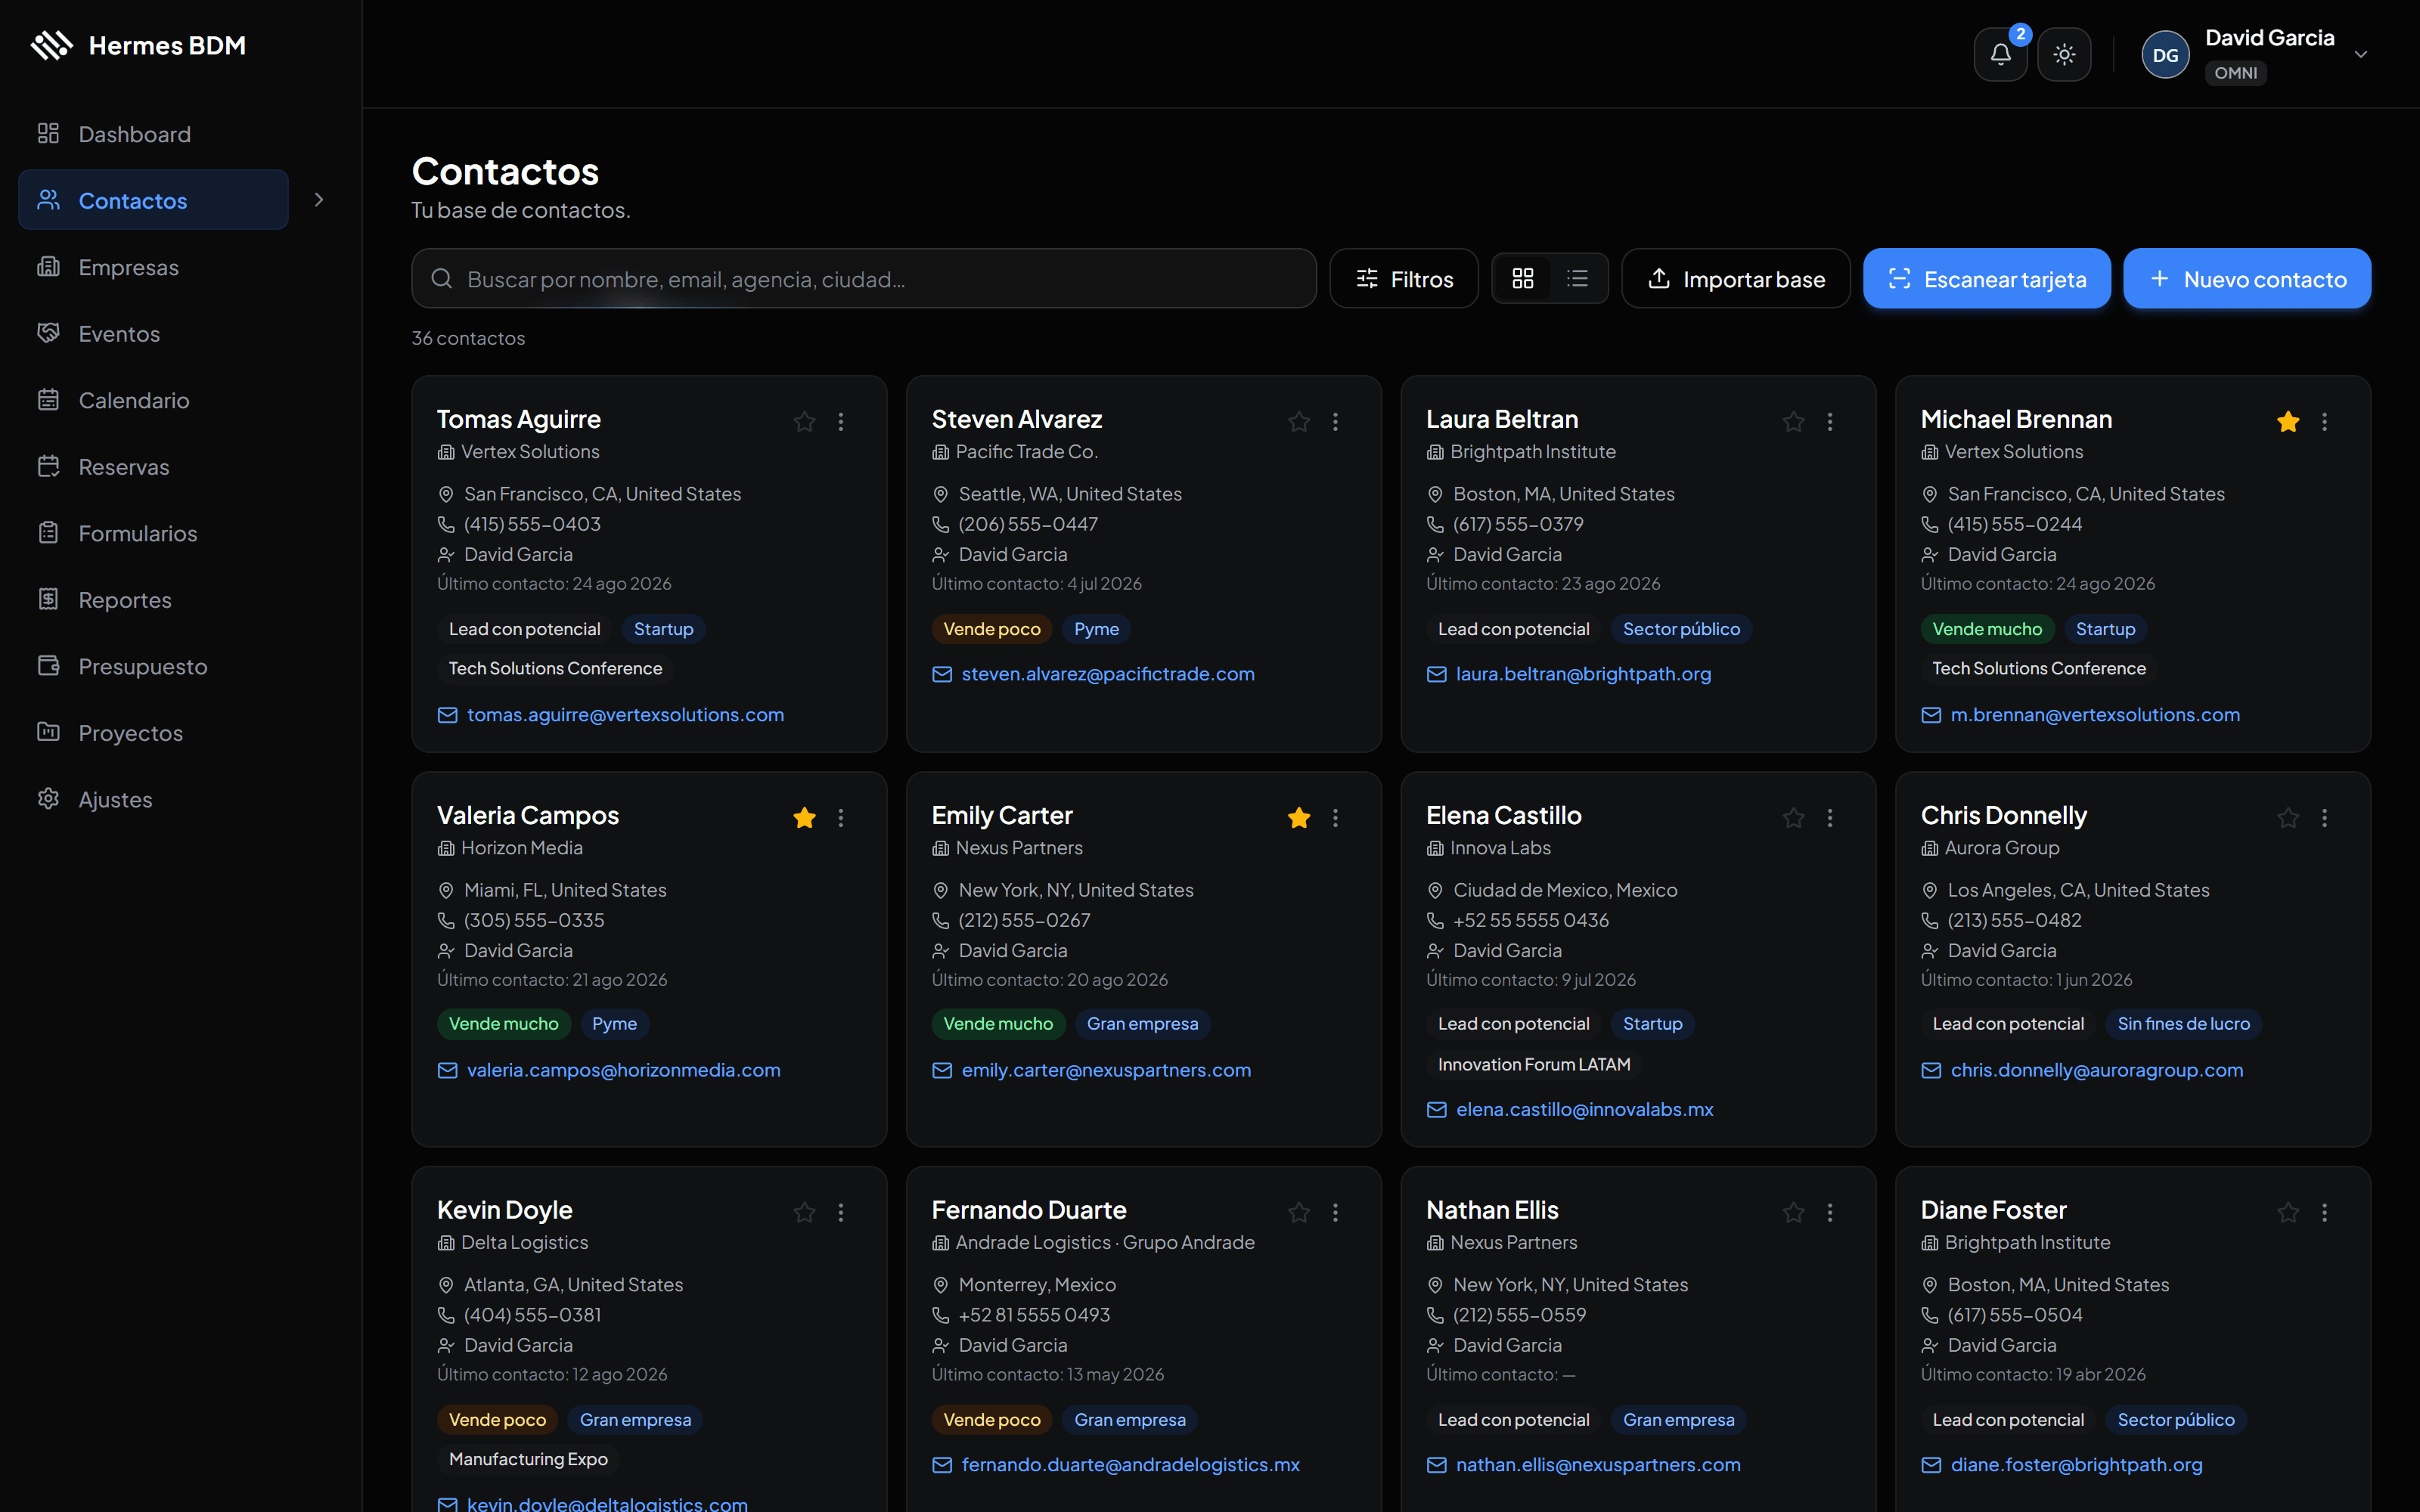
Task: Click the contact search field
Action: pyautogui.click(x=864, y=279)
